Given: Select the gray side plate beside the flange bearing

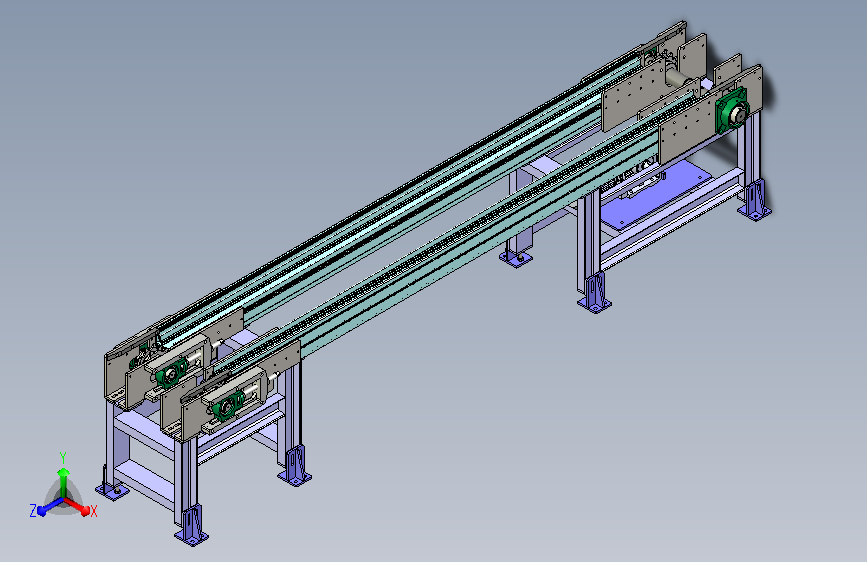Looking at the screenshot, I should coord(687,128).
